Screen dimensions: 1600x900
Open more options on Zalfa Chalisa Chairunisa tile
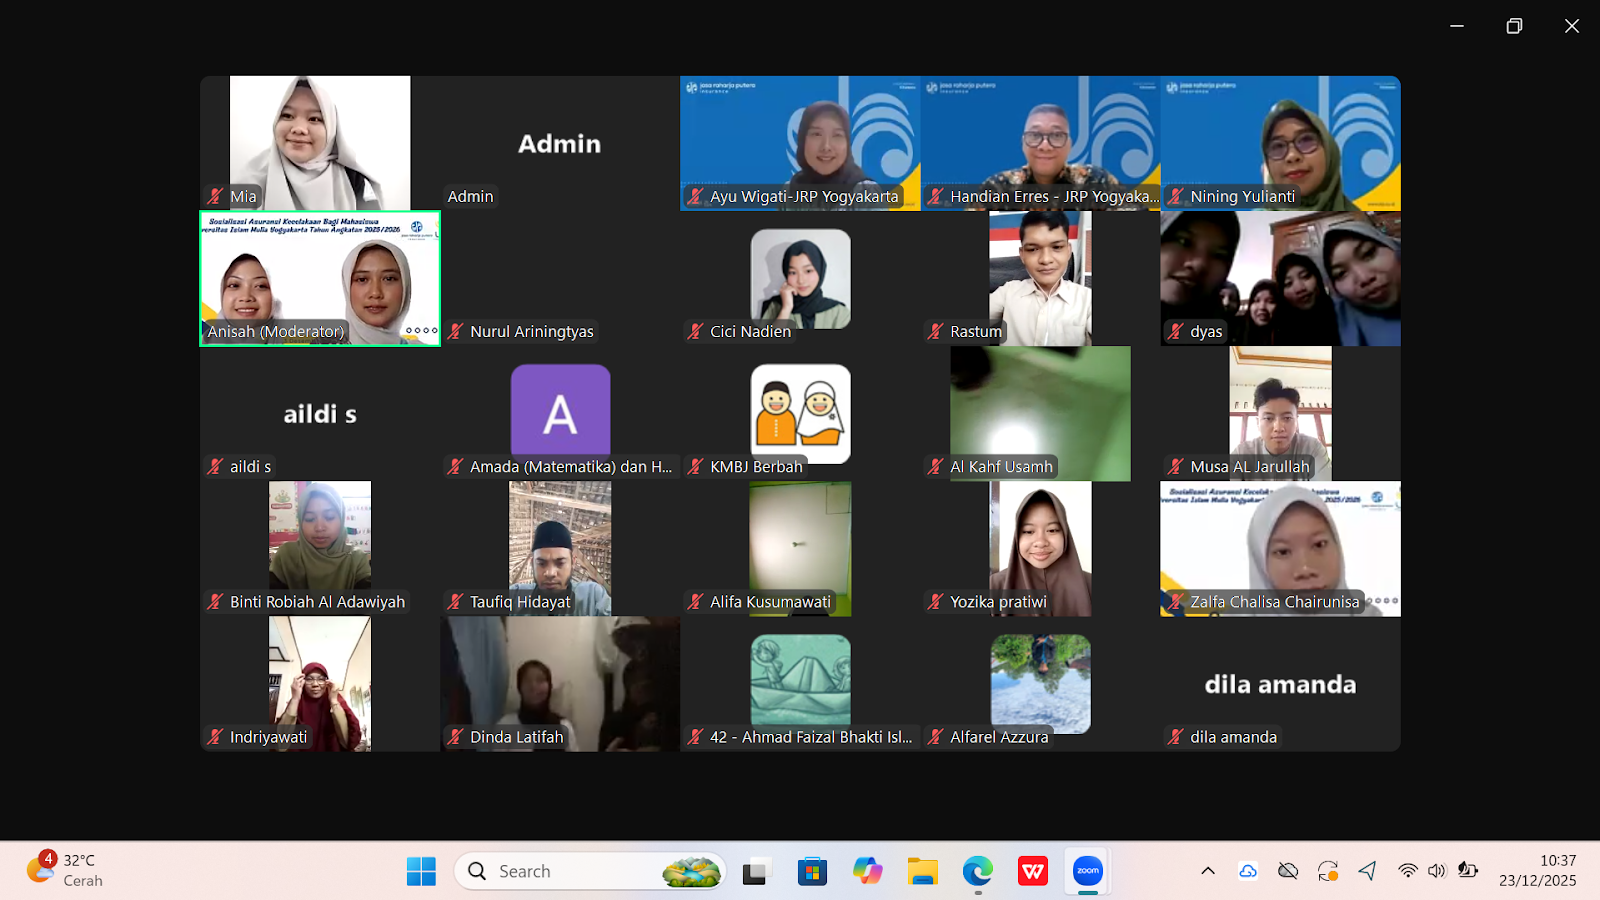(x=1381, y=601)
